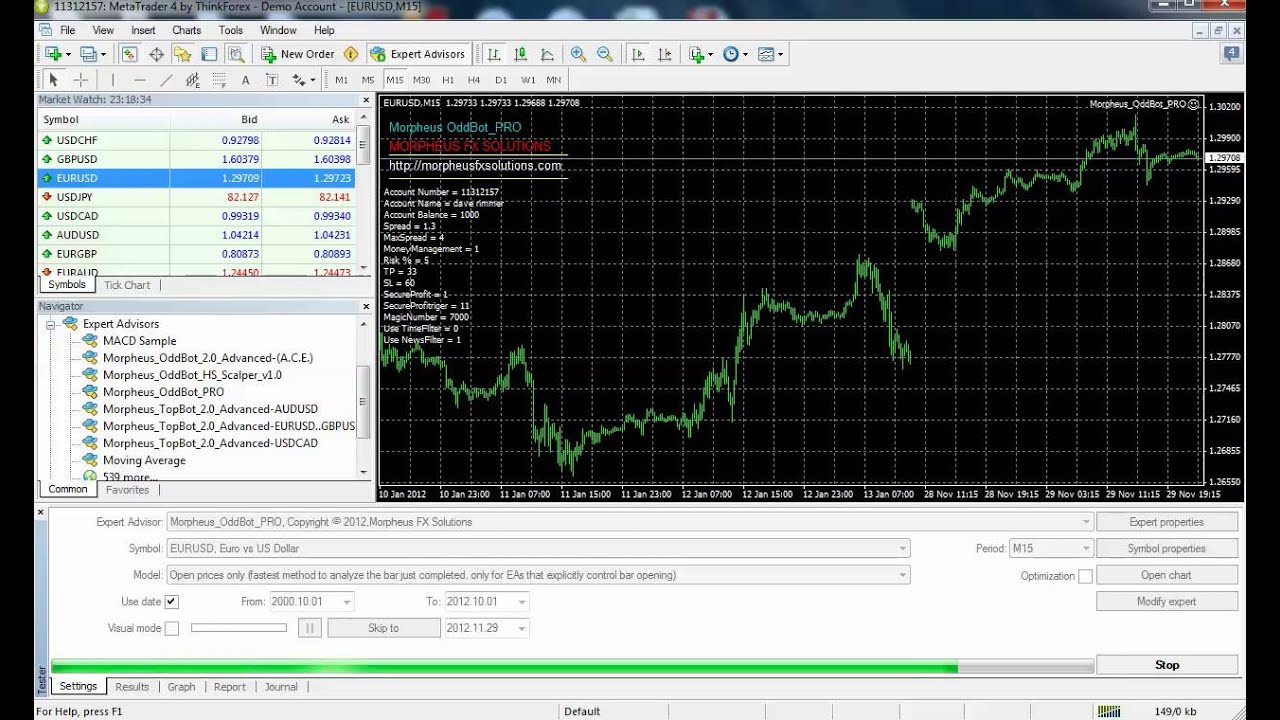Click the Stop button
Screen dimensions: 1280x720
tap(1167, 665)
